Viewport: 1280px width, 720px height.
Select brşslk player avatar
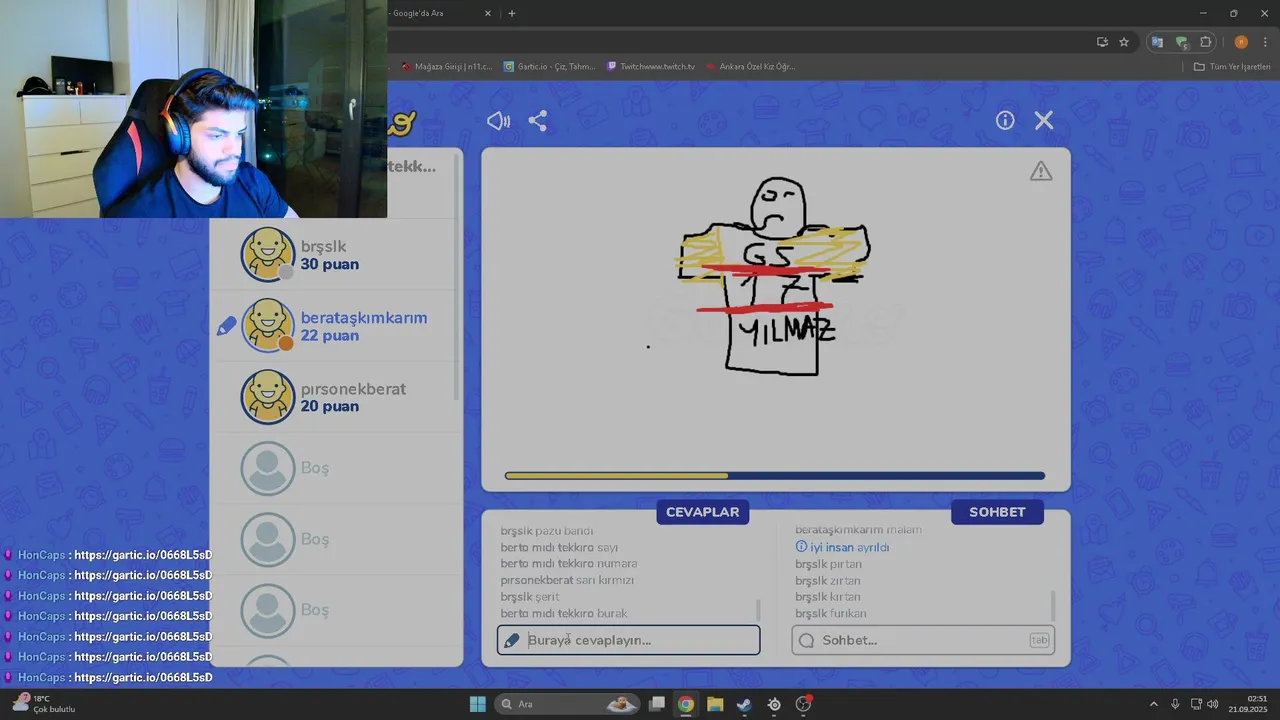coord(267,255)
